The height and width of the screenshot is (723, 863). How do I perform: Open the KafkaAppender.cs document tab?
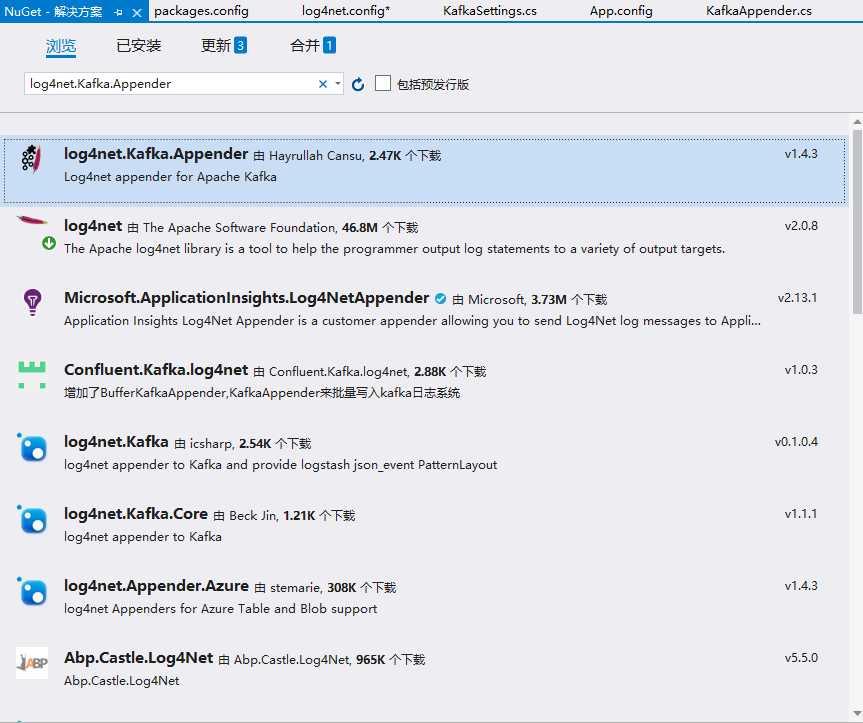758,11
